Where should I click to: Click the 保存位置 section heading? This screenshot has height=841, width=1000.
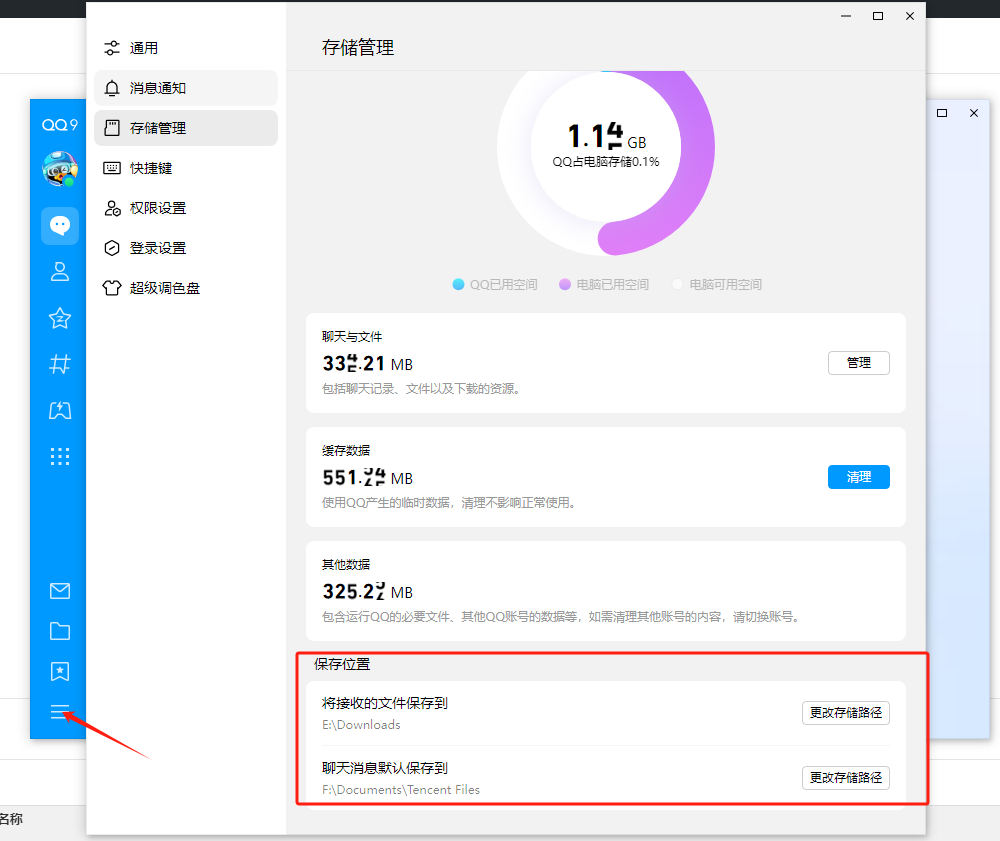point(342,664)
